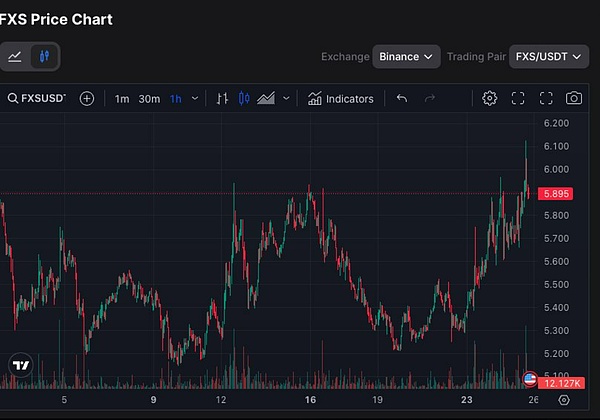
Task: Take a chart snapshot with camera icon
Action: [574, 98]
